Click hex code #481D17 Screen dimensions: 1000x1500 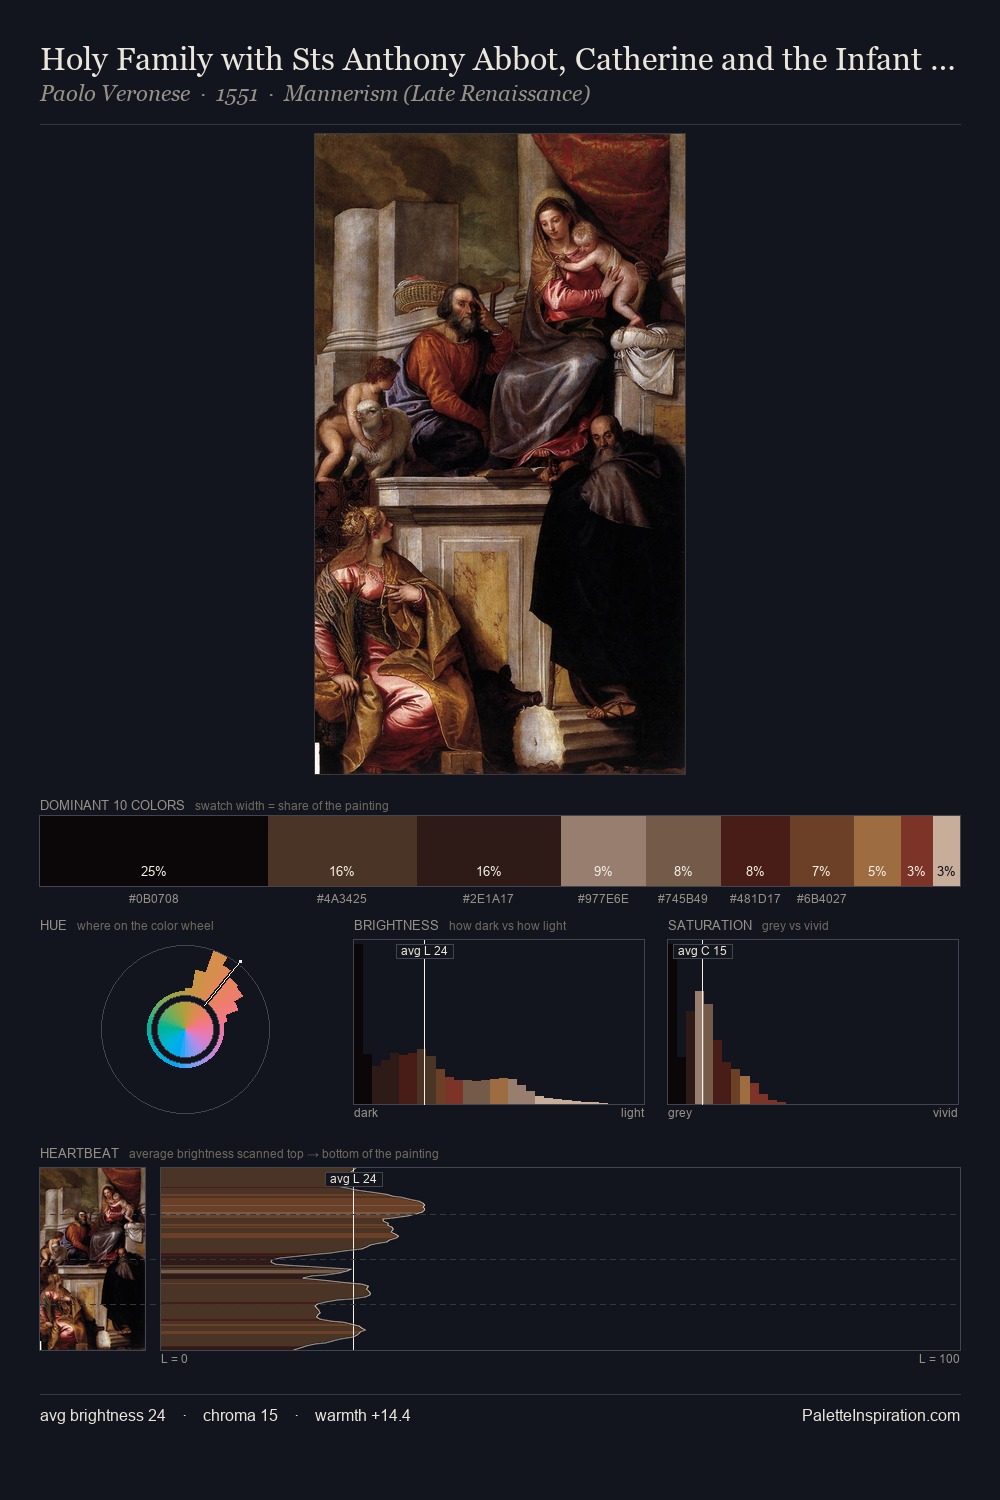coord(755,899)
